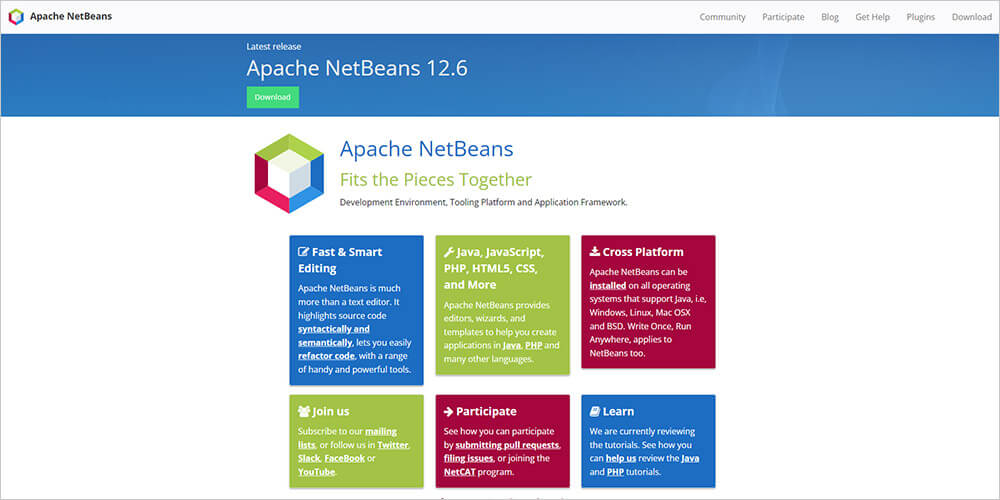Image resolution: width=1000 pixels, height=500 pixels.
Task: Click the 'Learn' card heading
Action: pos(619,411)
